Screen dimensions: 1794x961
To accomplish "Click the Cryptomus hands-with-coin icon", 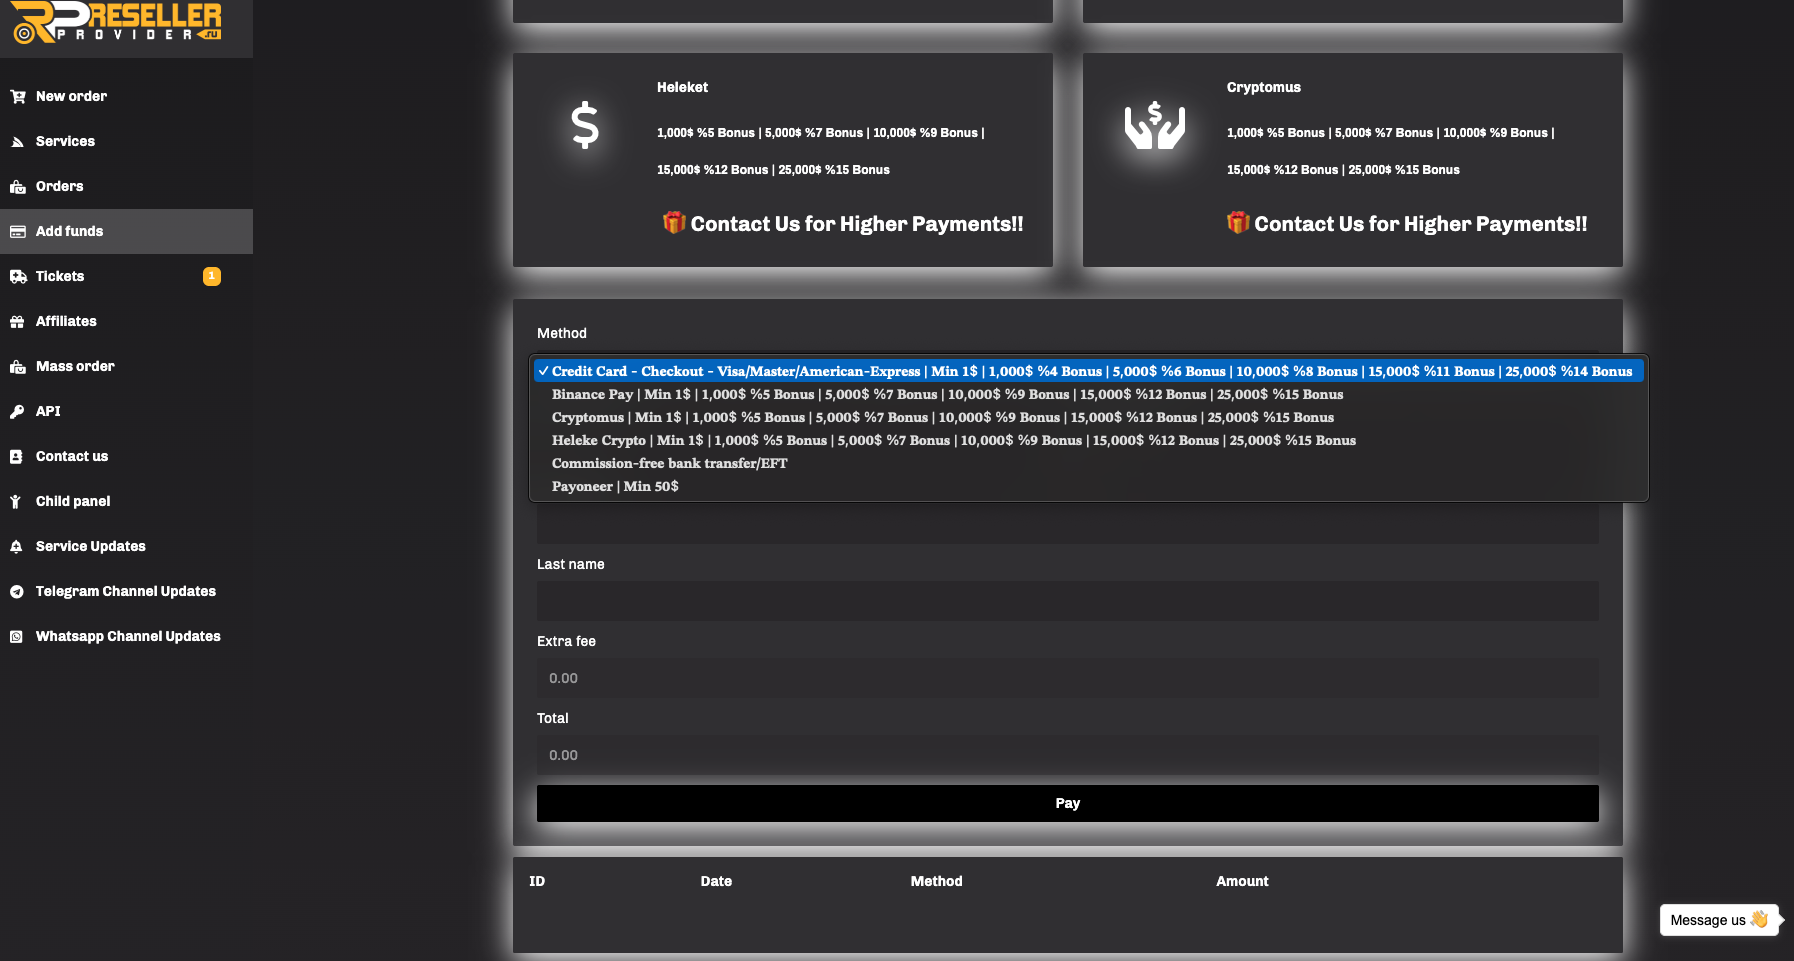I will click(1154, 126).
